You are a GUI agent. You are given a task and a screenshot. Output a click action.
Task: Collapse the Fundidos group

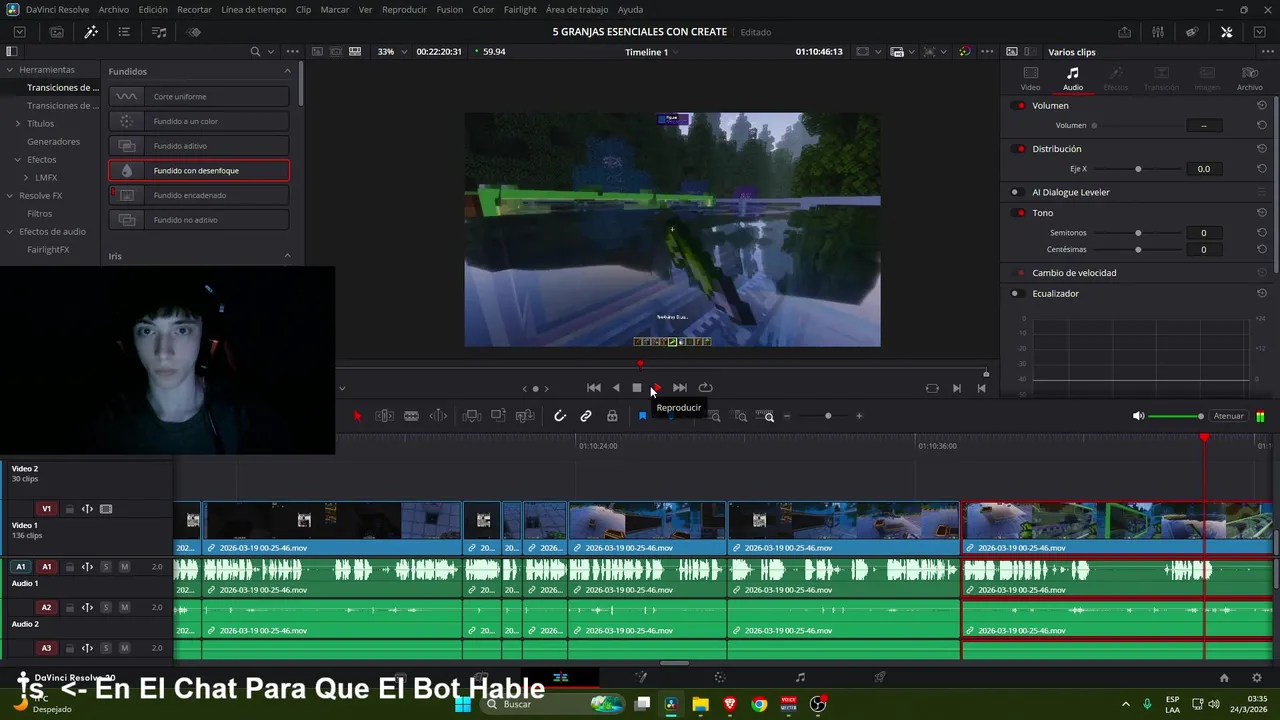point(288,71)
